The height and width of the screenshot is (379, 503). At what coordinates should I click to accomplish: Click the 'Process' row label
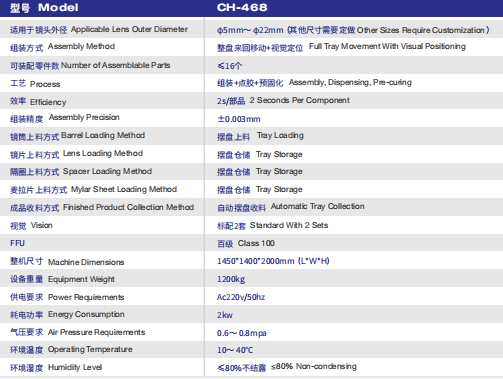[45, 84]
